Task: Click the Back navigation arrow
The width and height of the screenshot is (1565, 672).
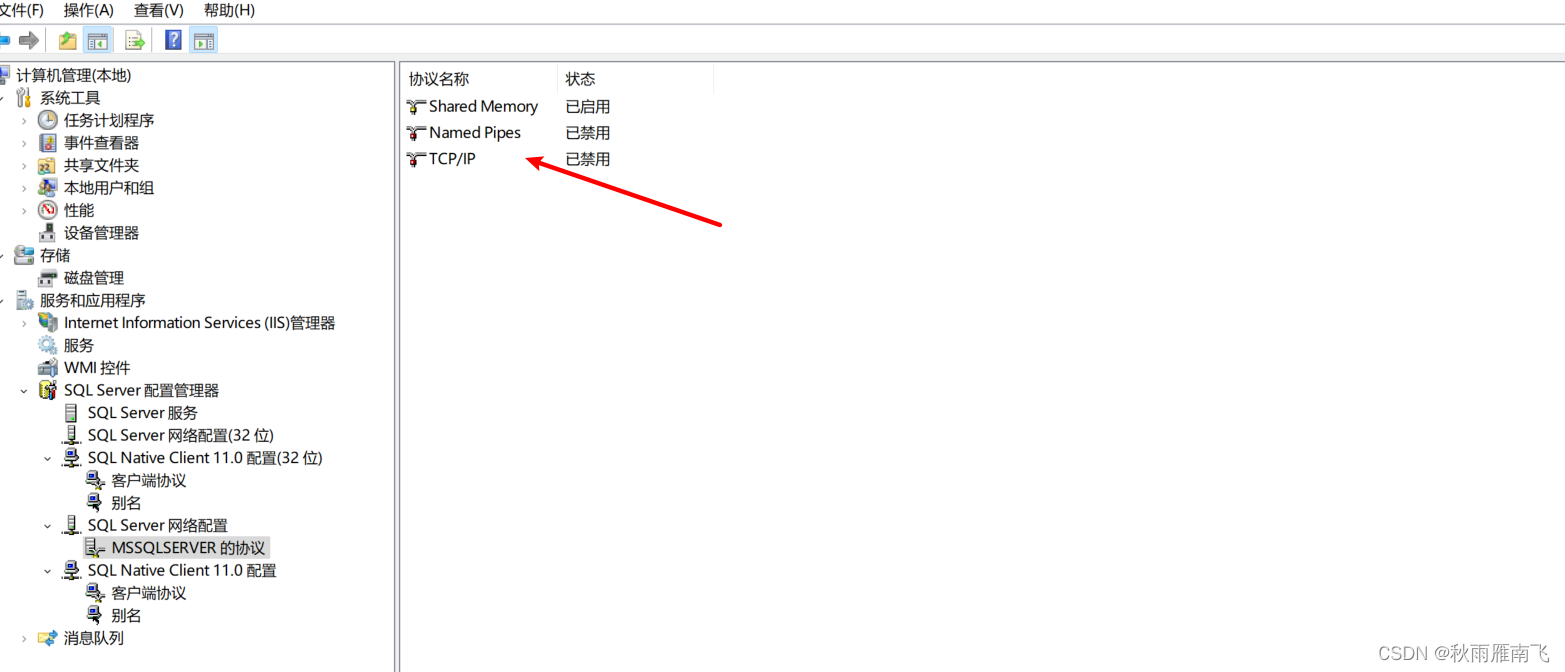Action: click(x=8, y=40)
